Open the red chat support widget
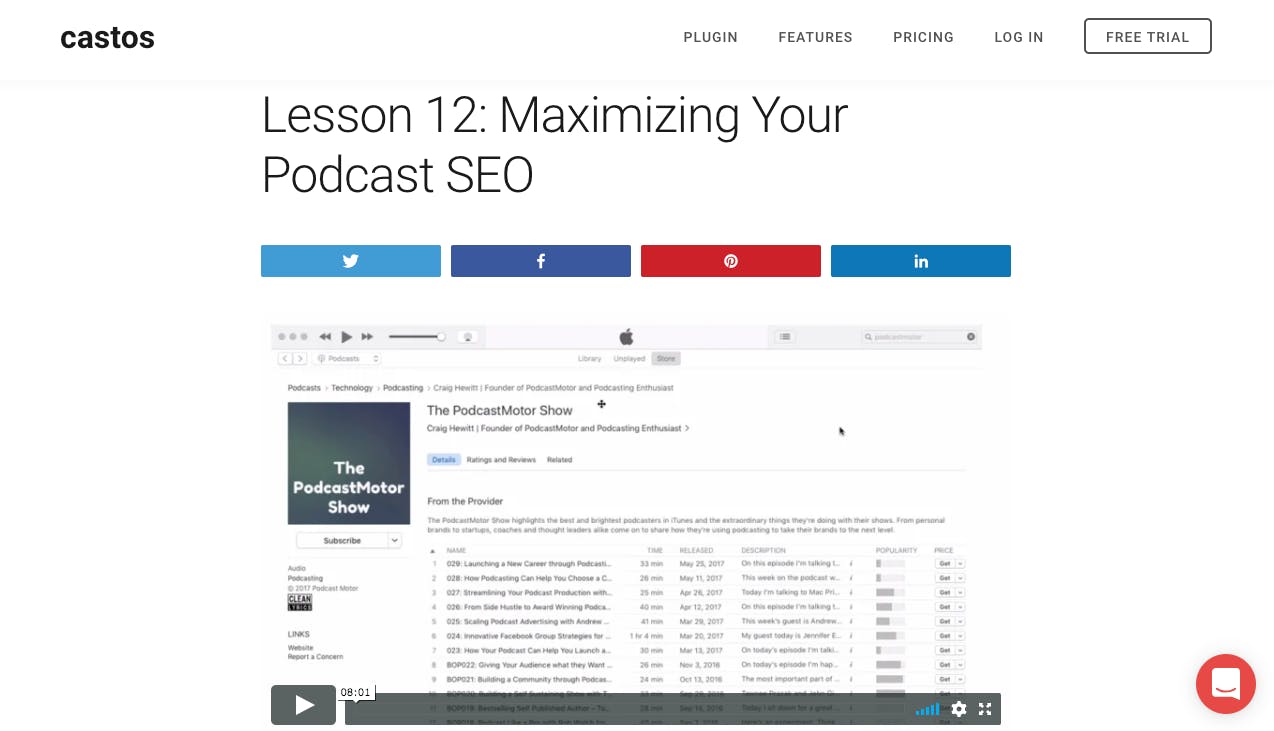Image resolution: width=1274 pixels, height=731 pixels. point(1225,684)
